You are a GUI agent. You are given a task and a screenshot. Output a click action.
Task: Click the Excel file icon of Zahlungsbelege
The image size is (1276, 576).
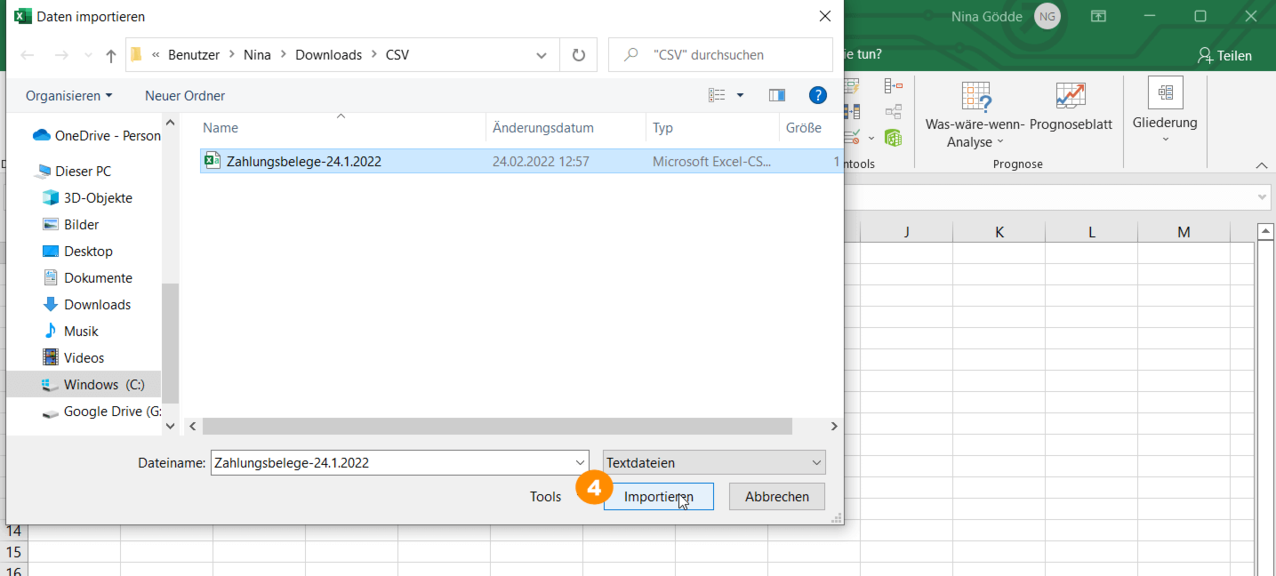coord(212,160)
